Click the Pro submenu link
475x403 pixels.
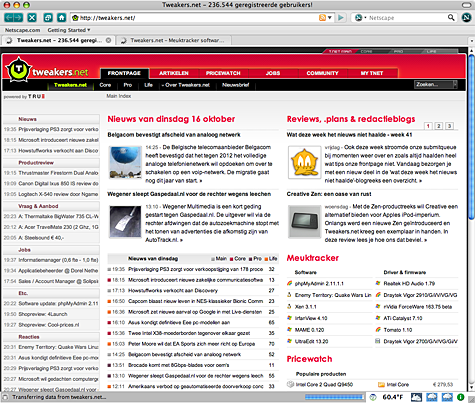coord(128,85)
